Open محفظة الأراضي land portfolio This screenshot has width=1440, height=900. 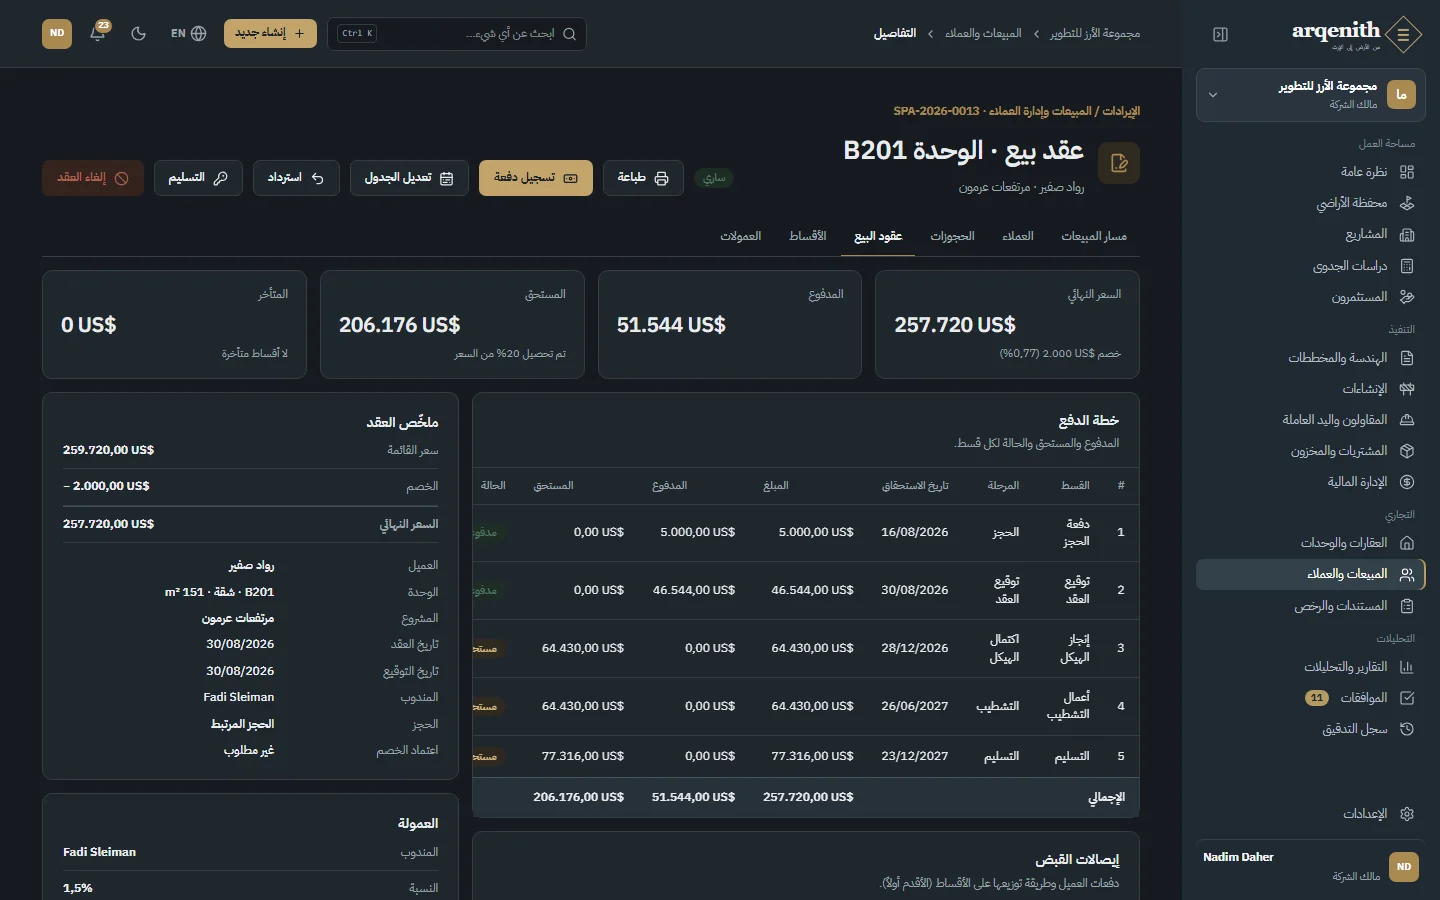(1310, 203)
